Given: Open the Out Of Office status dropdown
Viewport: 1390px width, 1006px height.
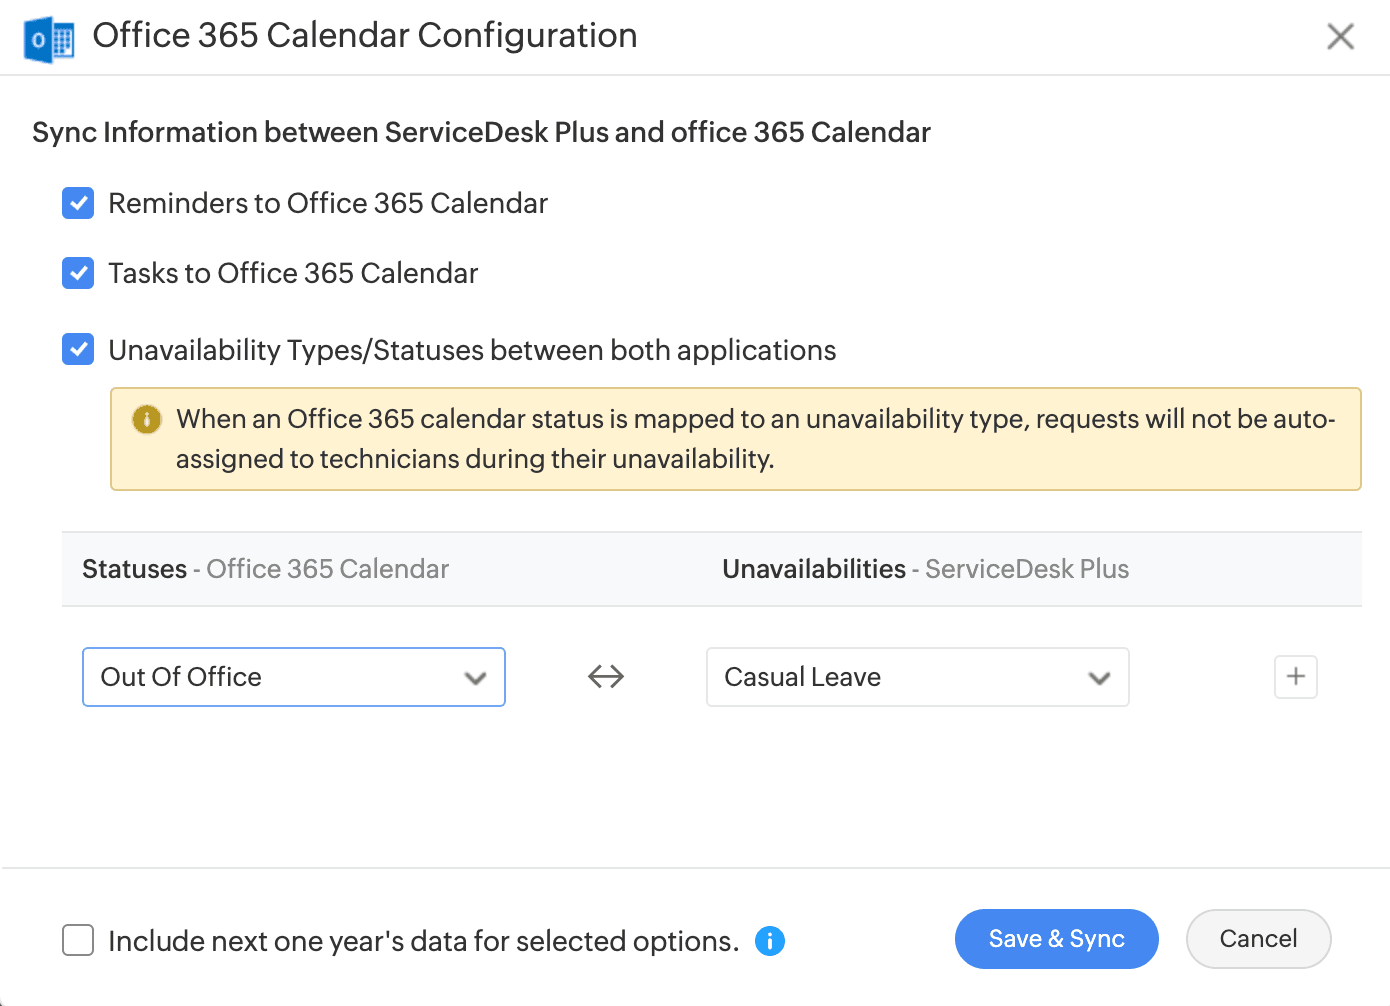Looking at the screenshot, I should 293,677.
